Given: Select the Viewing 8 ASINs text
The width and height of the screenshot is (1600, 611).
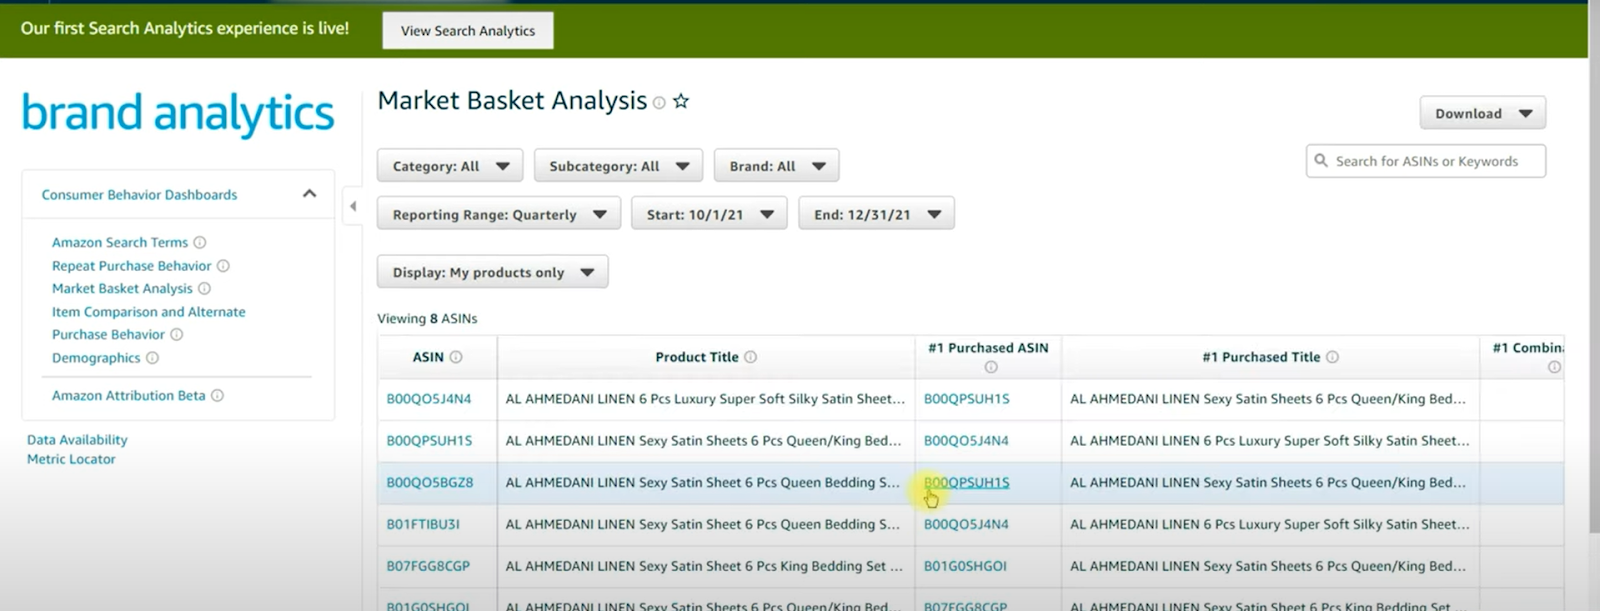Looking at the screenshot, I should (x=427, y=319).
